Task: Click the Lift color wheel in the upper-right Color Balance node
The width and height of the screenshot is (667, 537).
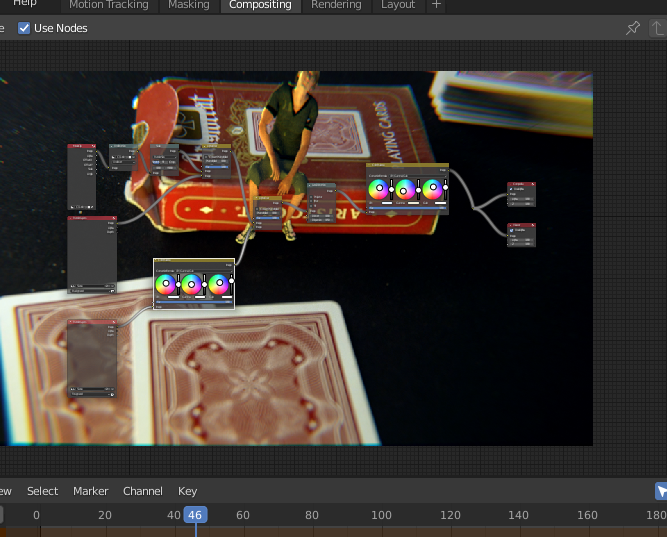Action: [378, 189]
